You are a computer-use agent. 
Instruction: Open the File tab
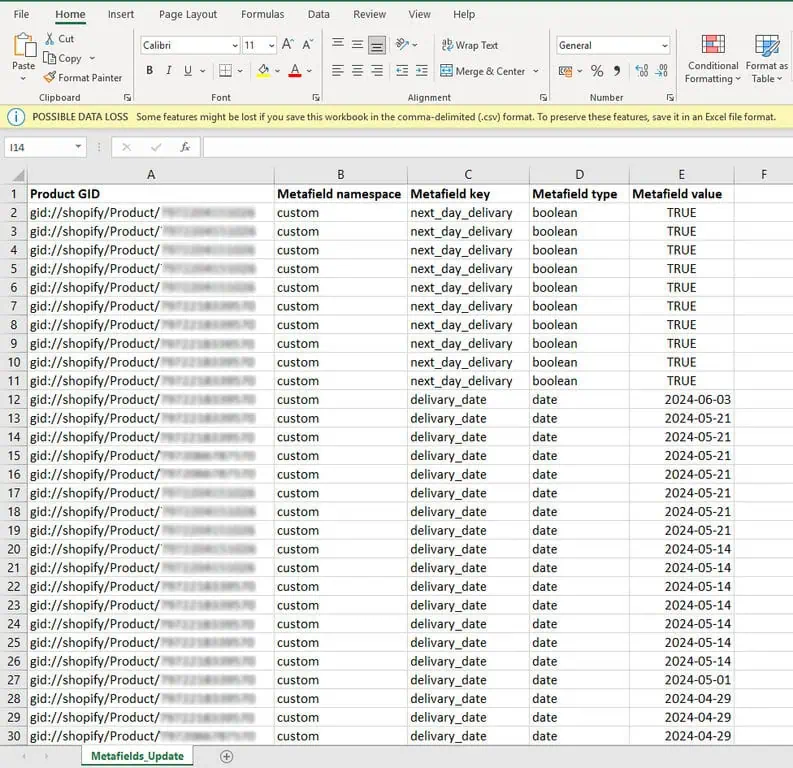point(21,14)
